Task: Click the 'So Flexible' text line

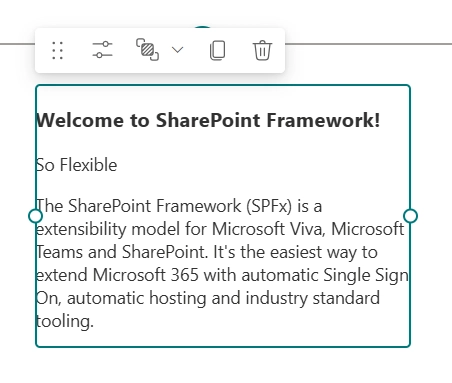Action: (x=77, y=165)
